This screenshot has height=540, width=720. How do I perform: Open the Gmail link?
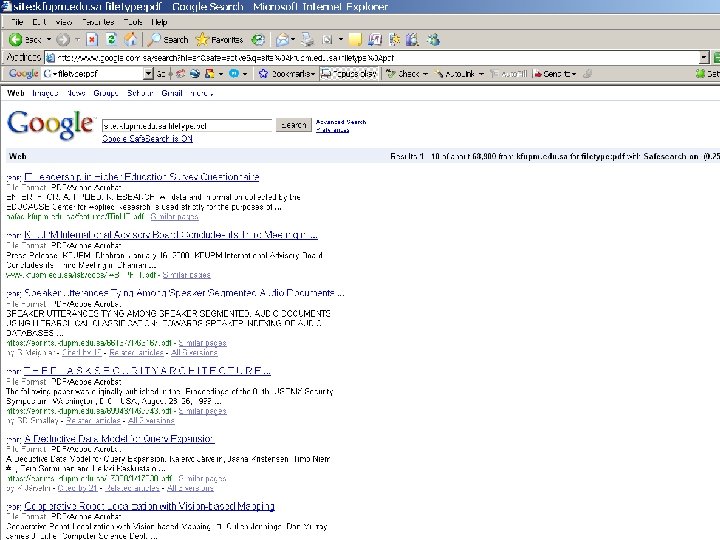click(x=172, y=93)
